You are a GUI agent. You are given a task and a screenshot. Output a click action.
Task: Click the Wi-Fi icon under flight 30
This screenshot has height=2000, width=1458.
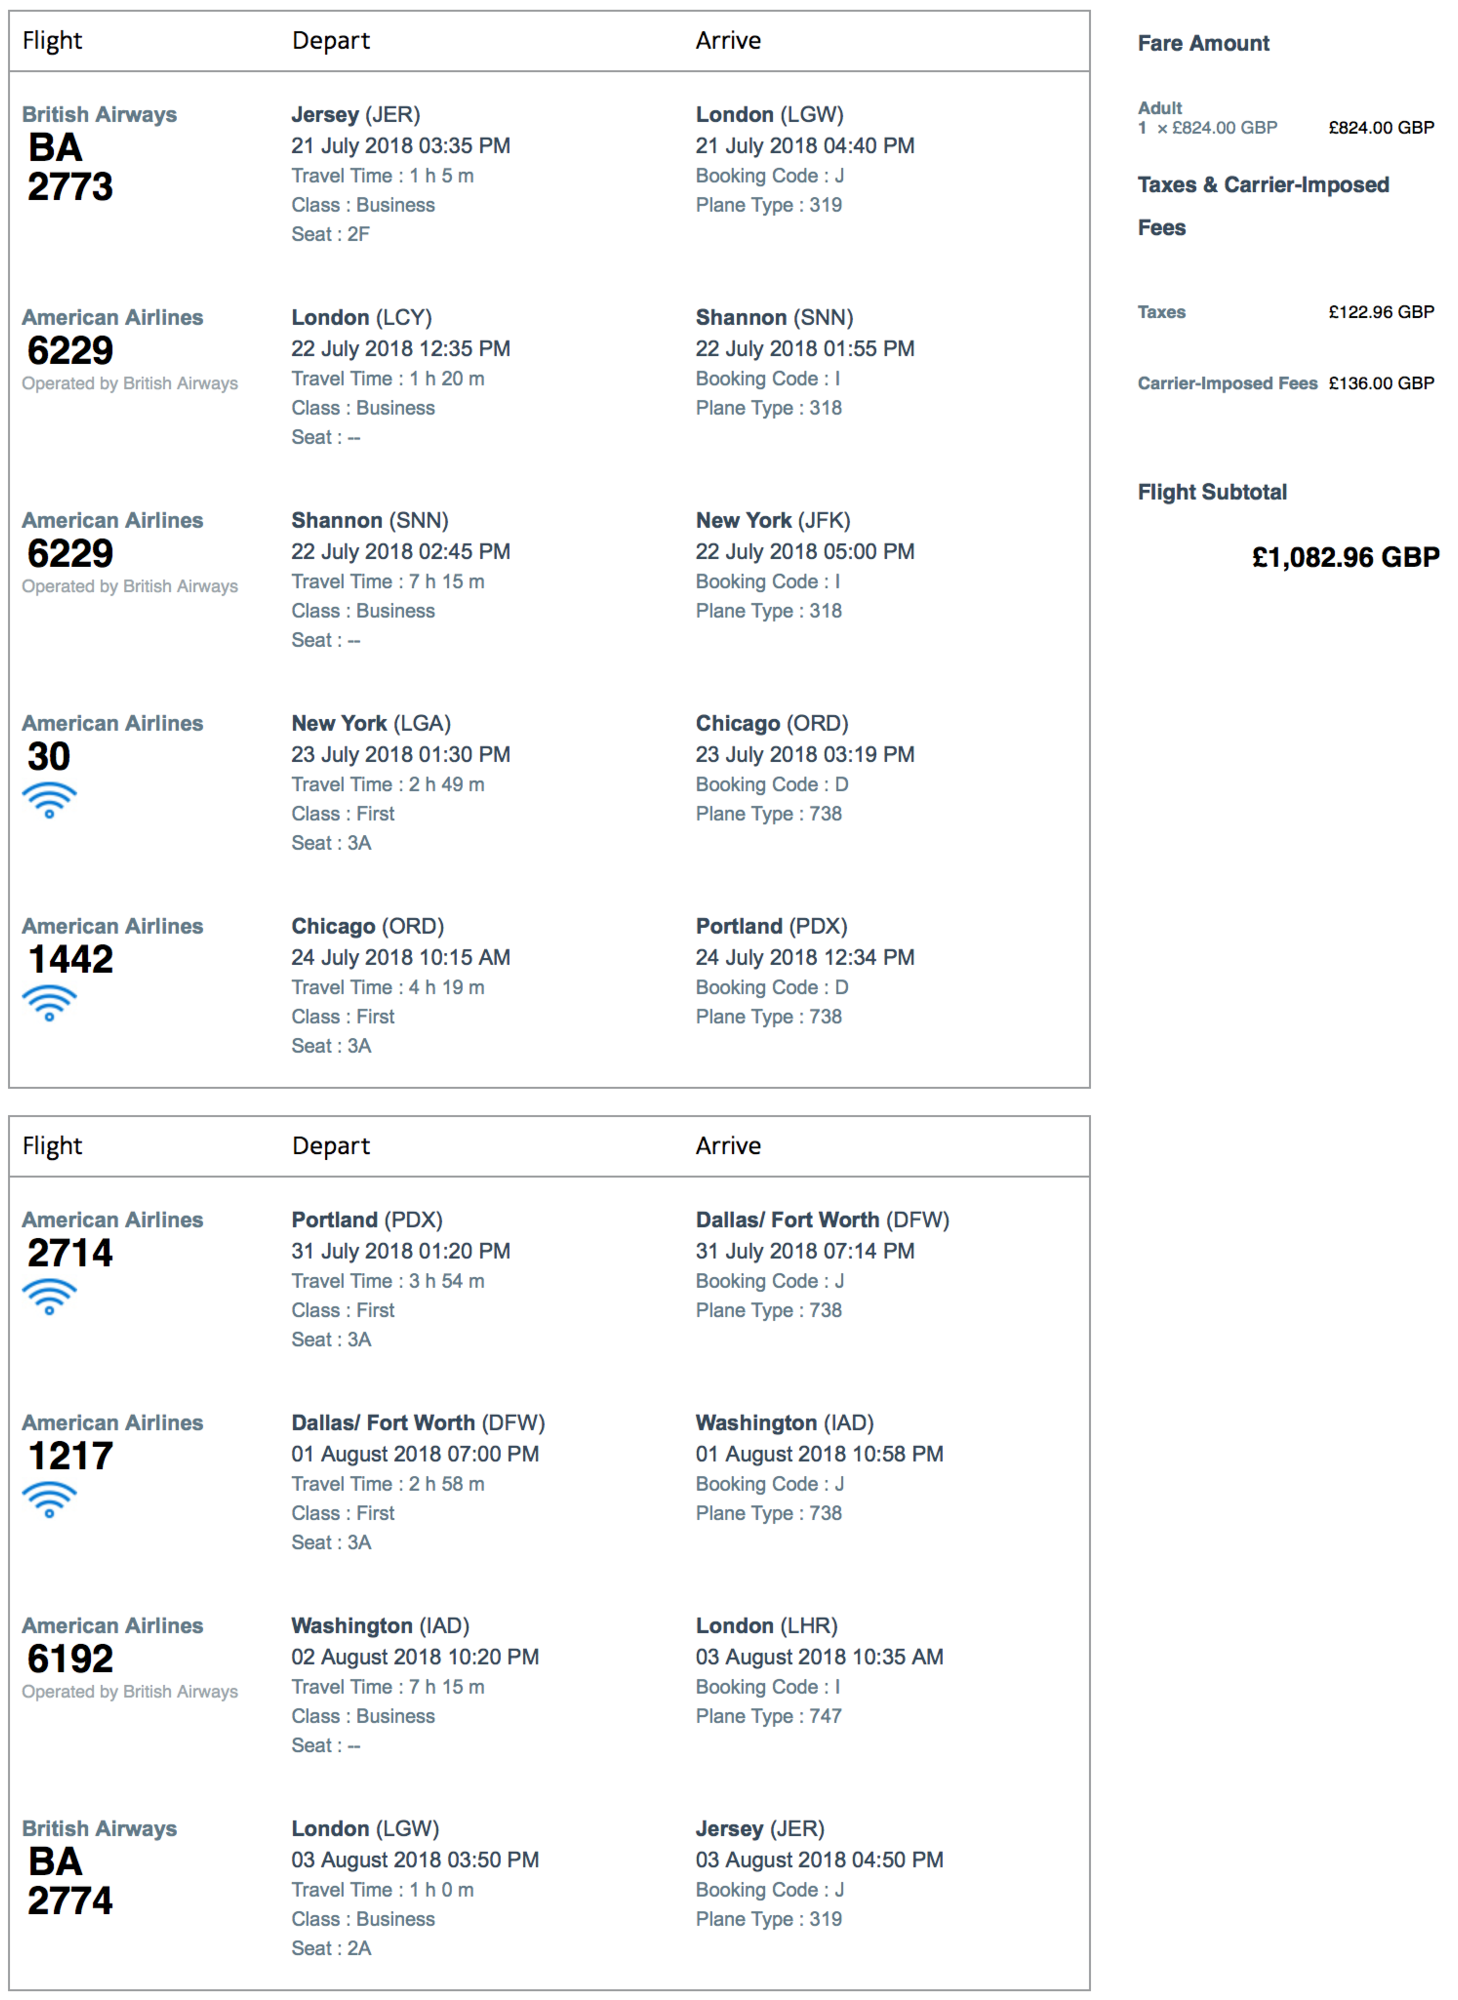[49, 800]
